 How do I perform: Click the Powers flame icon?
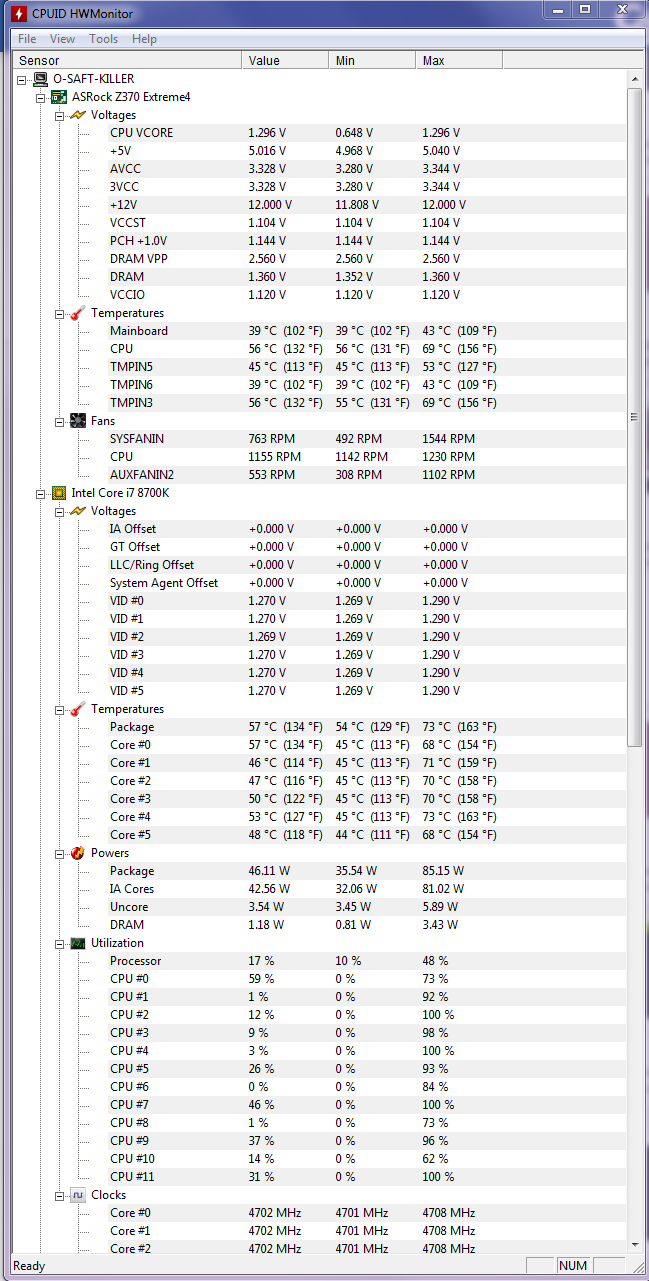point(77,853)
